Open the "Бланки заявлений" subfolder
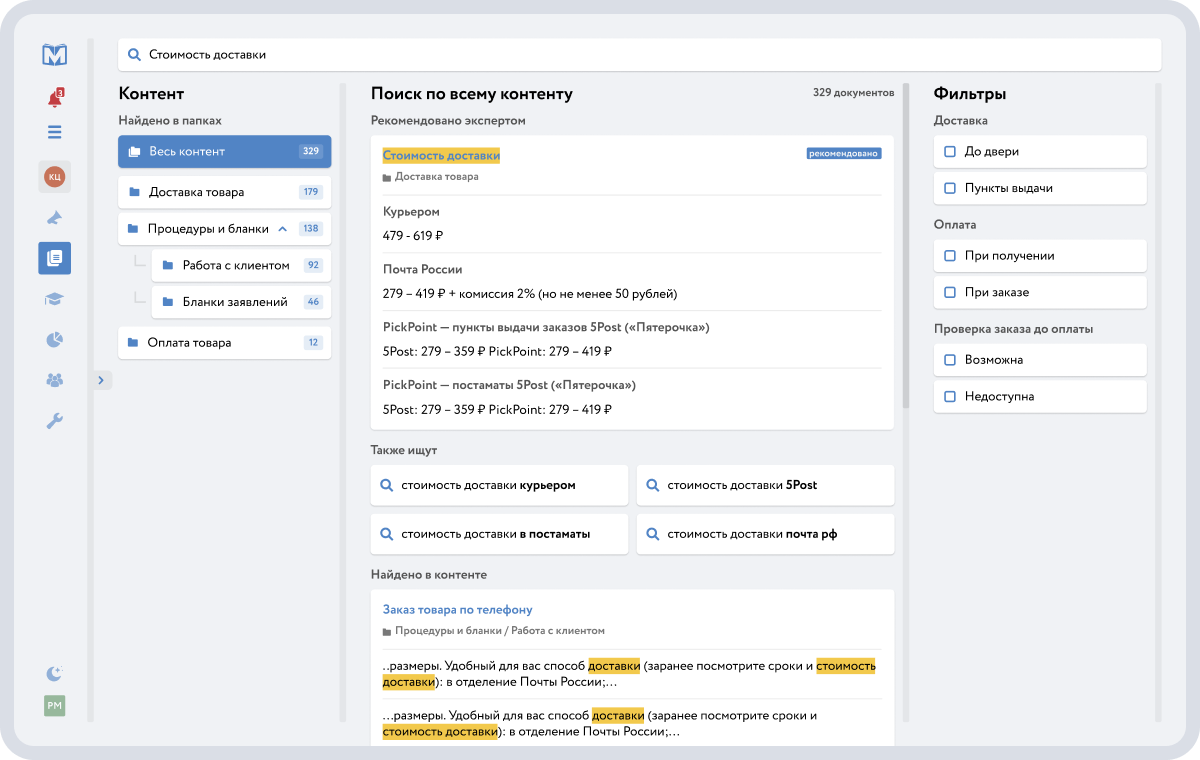Image resolution: width=1200 pixels, height=760 pixels. (x=235, y=302)
